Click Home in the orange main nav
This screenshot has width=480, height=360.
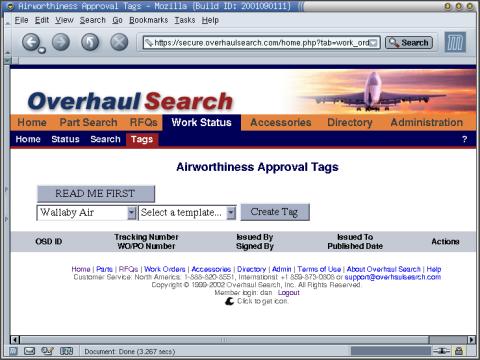[x=32, y=122]
